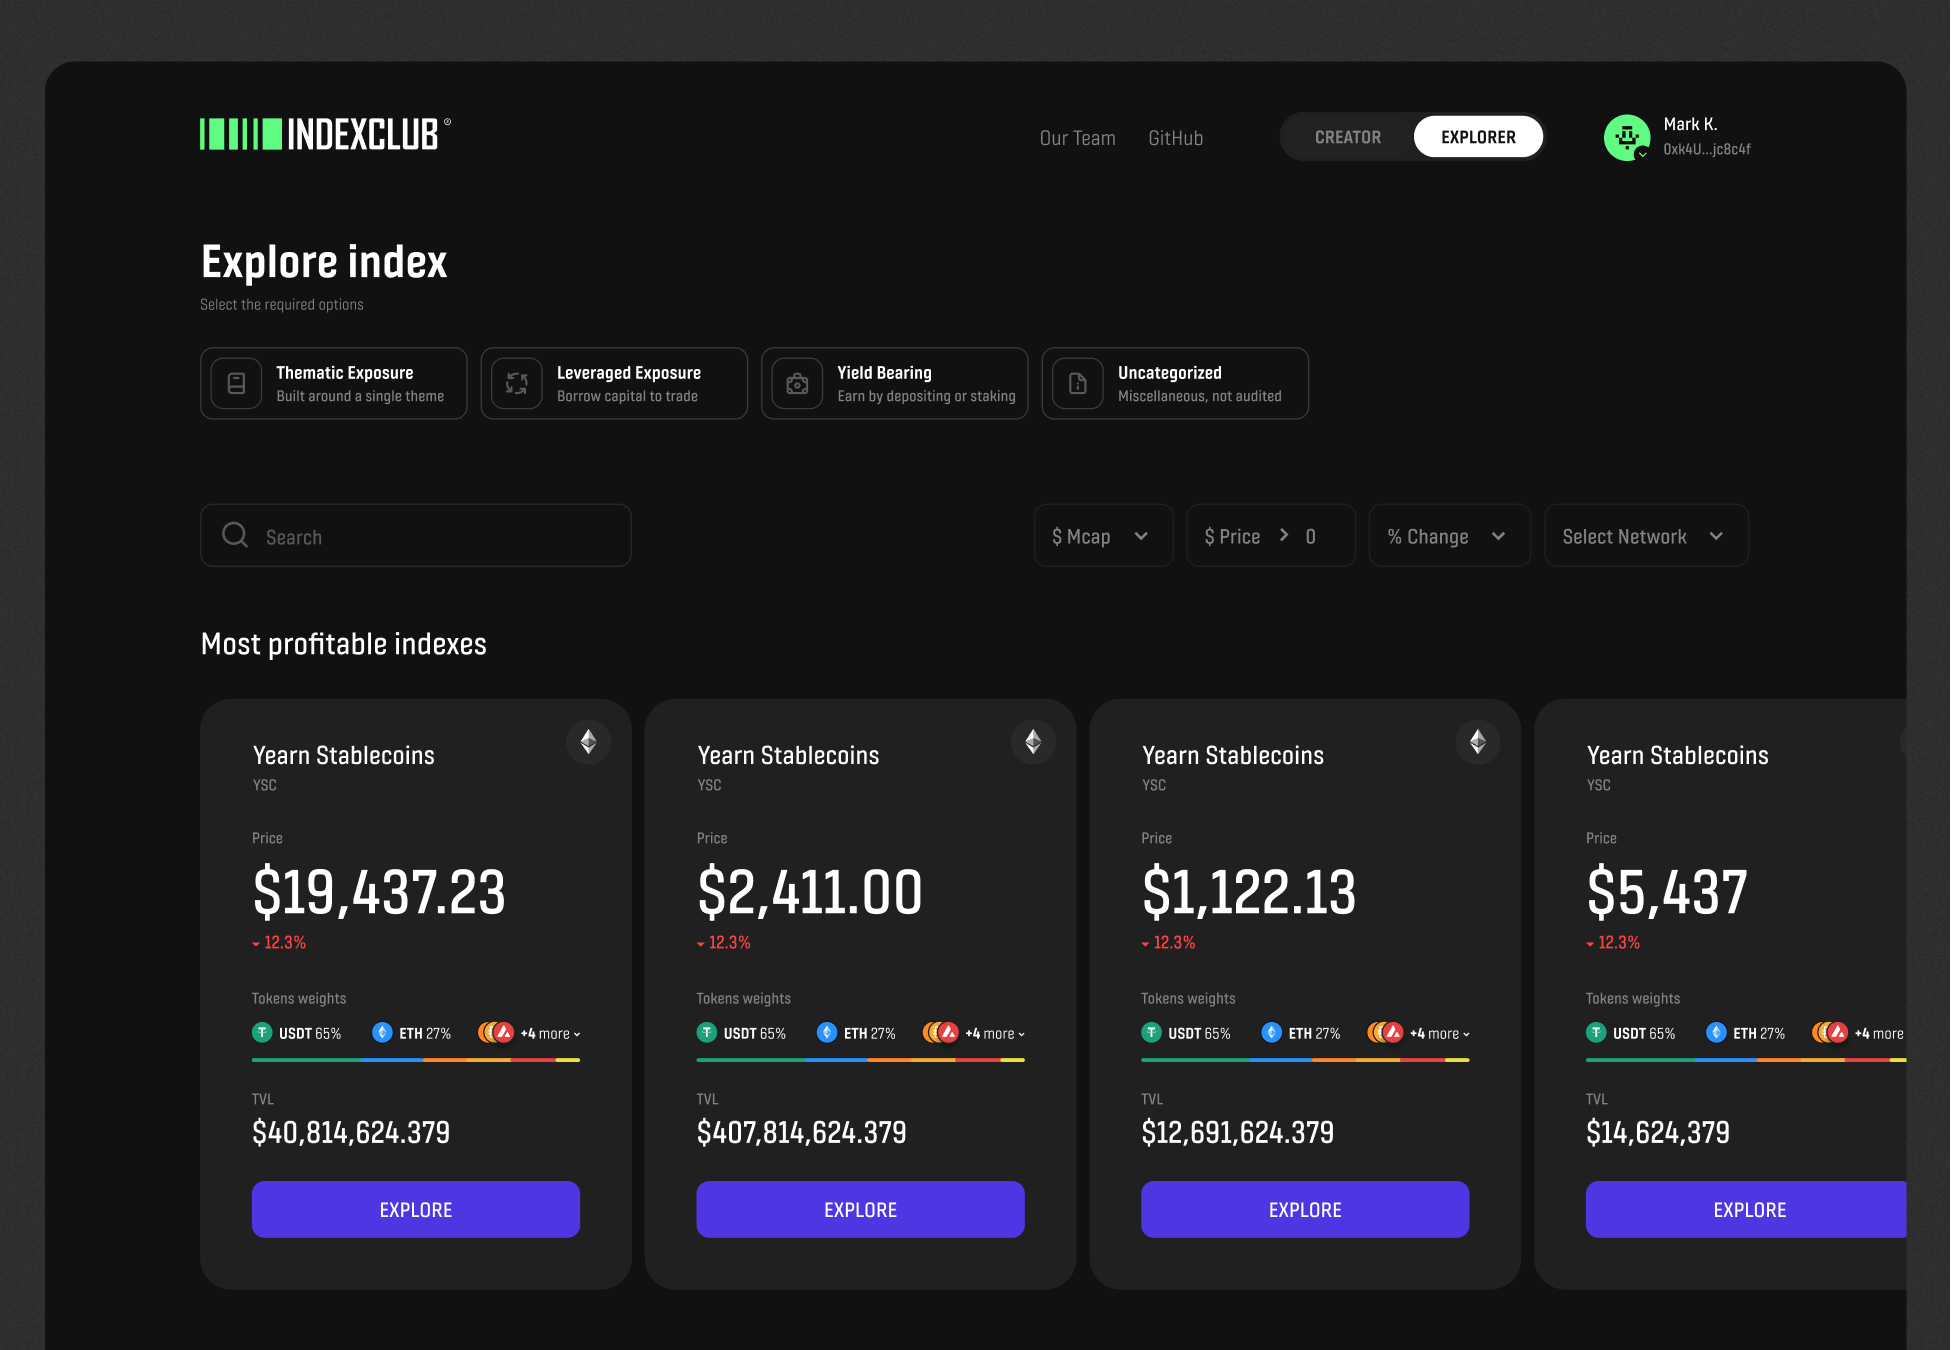Click the Leveraged Exposure arrows icon
This screenshot has height=1350, width=1951.
(x=517, y=383)
